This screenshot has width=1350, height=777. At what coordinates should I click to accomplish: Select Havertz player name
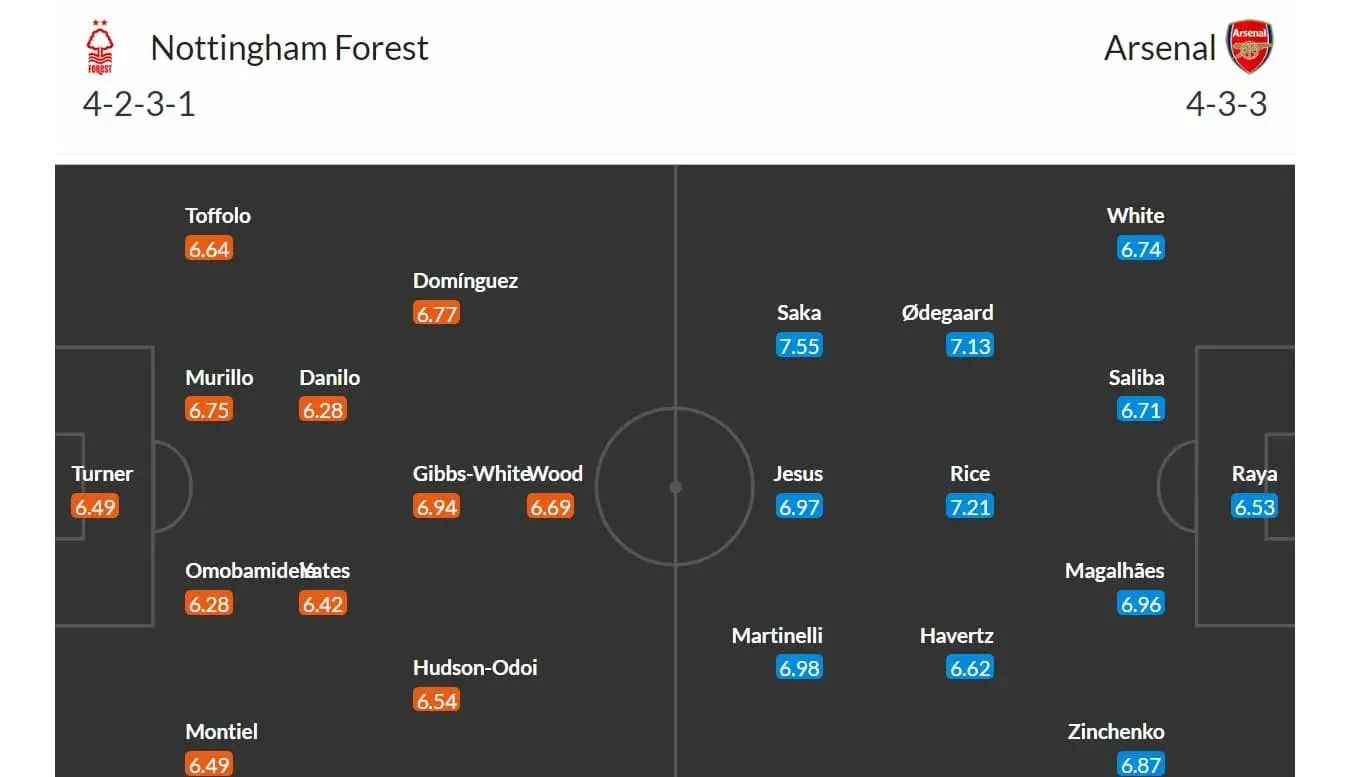[x=957, y=636]
